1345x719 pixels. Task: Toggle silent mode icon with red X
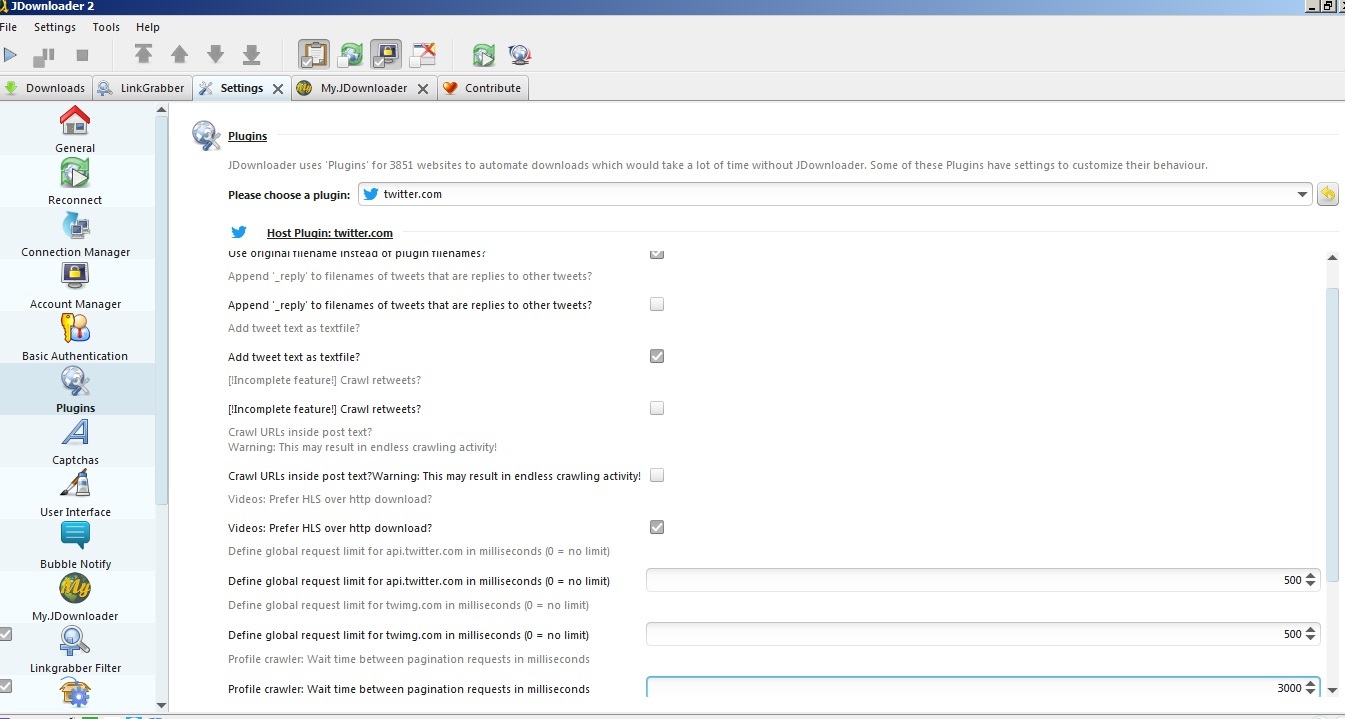[423, 54]
